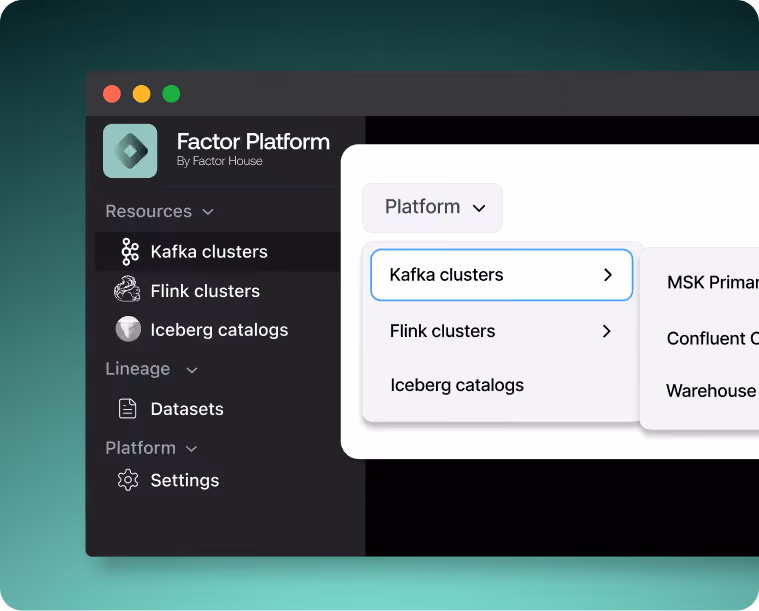Screen dimensions: 759x611
Task: Open Iceberg catalogs in the sidebar
Action: [218, 330]
